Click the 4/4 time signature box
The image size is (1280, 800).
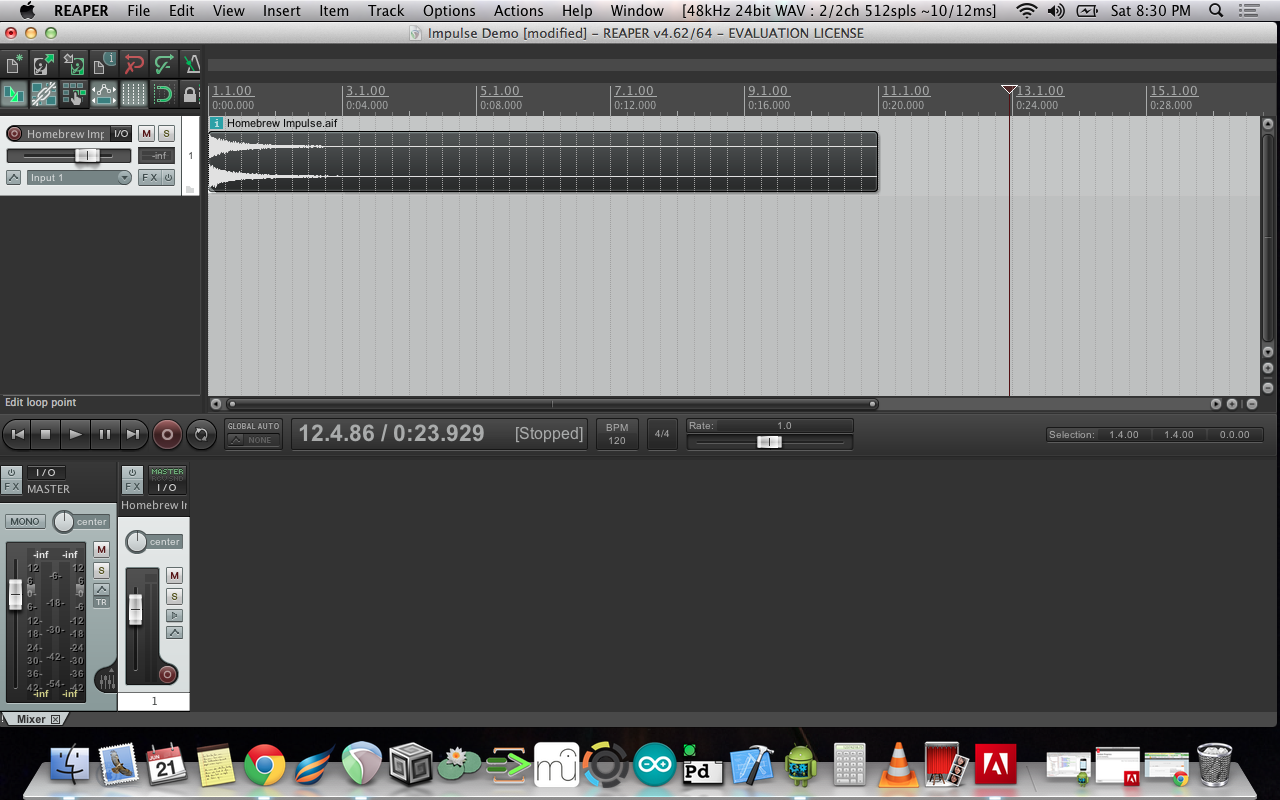tap(662, 434)
